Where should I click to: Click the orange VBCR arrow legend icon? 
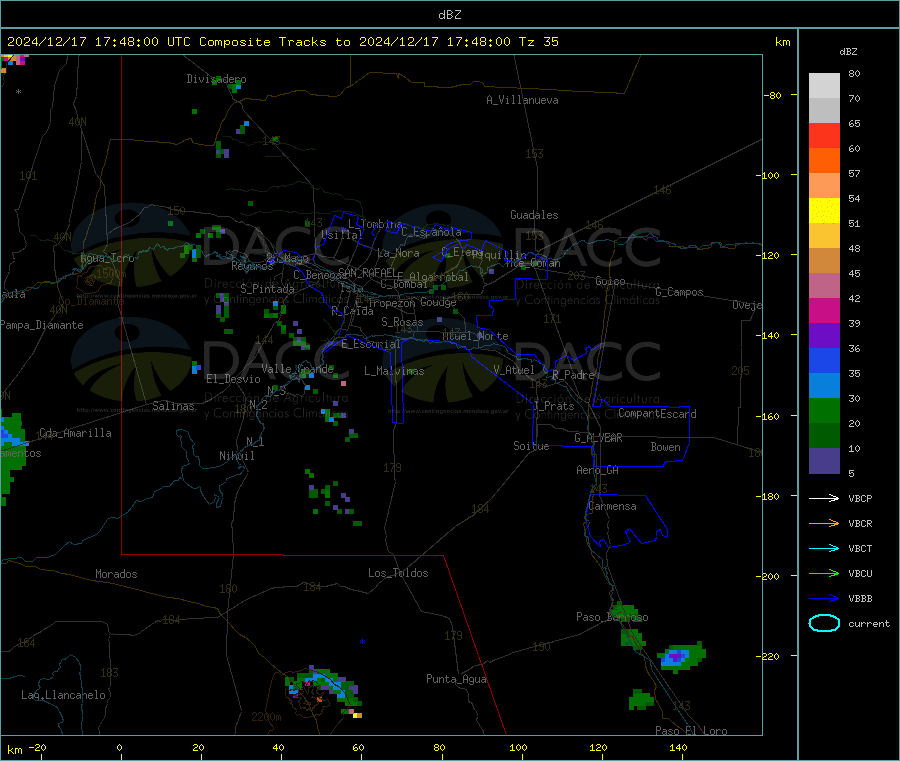824,523
